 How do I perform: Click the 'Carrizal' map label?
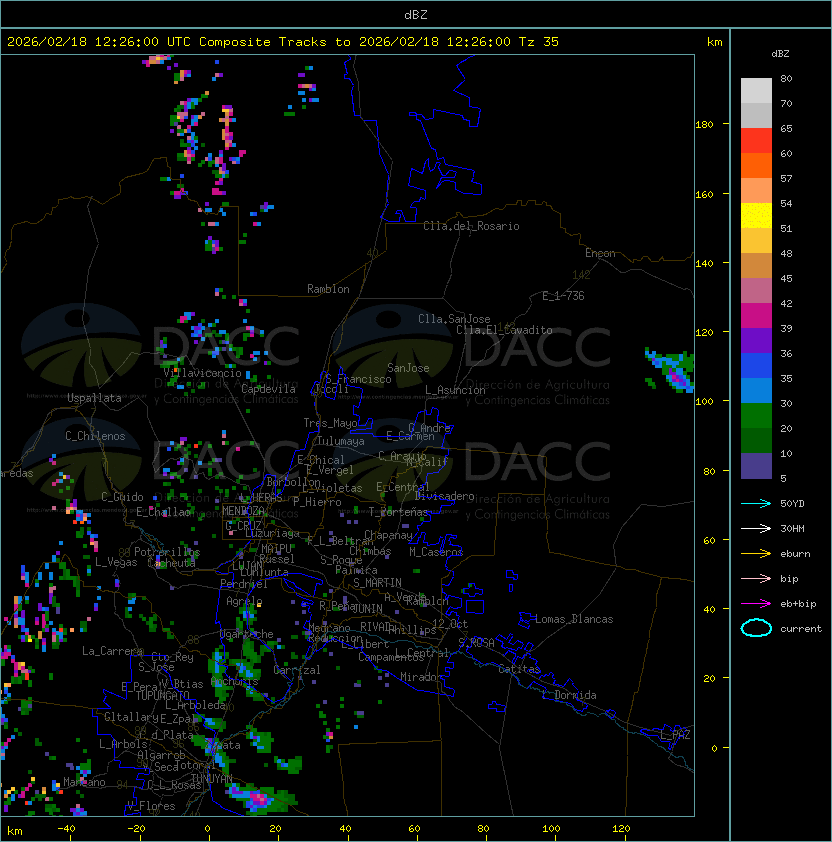pyautogui.click(x=297, y=670)
